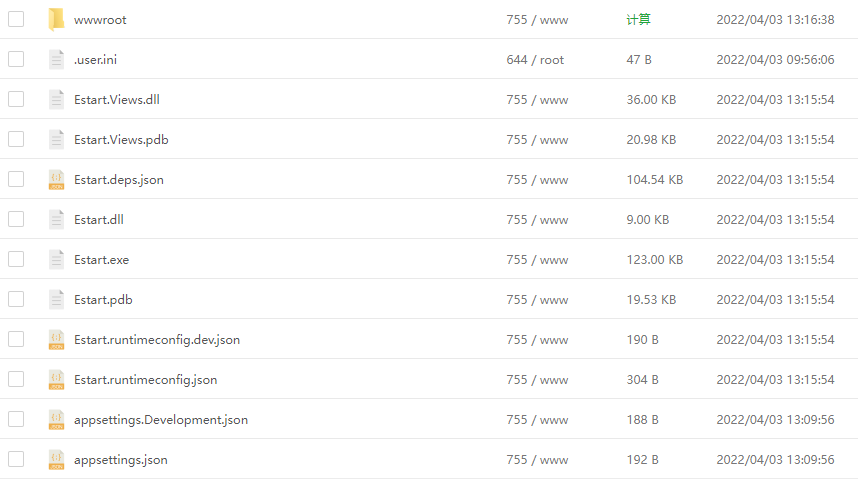The image size is (858, 489).
Task: Click the appsettings.json file icon
Action: tap(56, 459)
